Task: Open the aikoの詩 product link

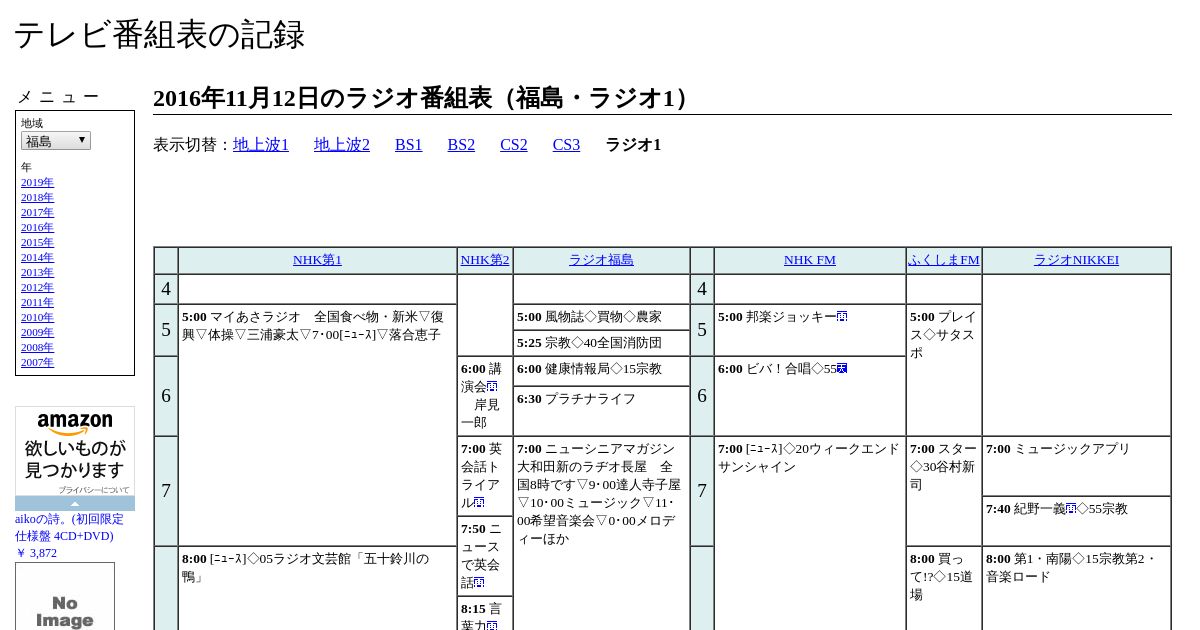Action: pyautogui.click(x=69, y=536)
